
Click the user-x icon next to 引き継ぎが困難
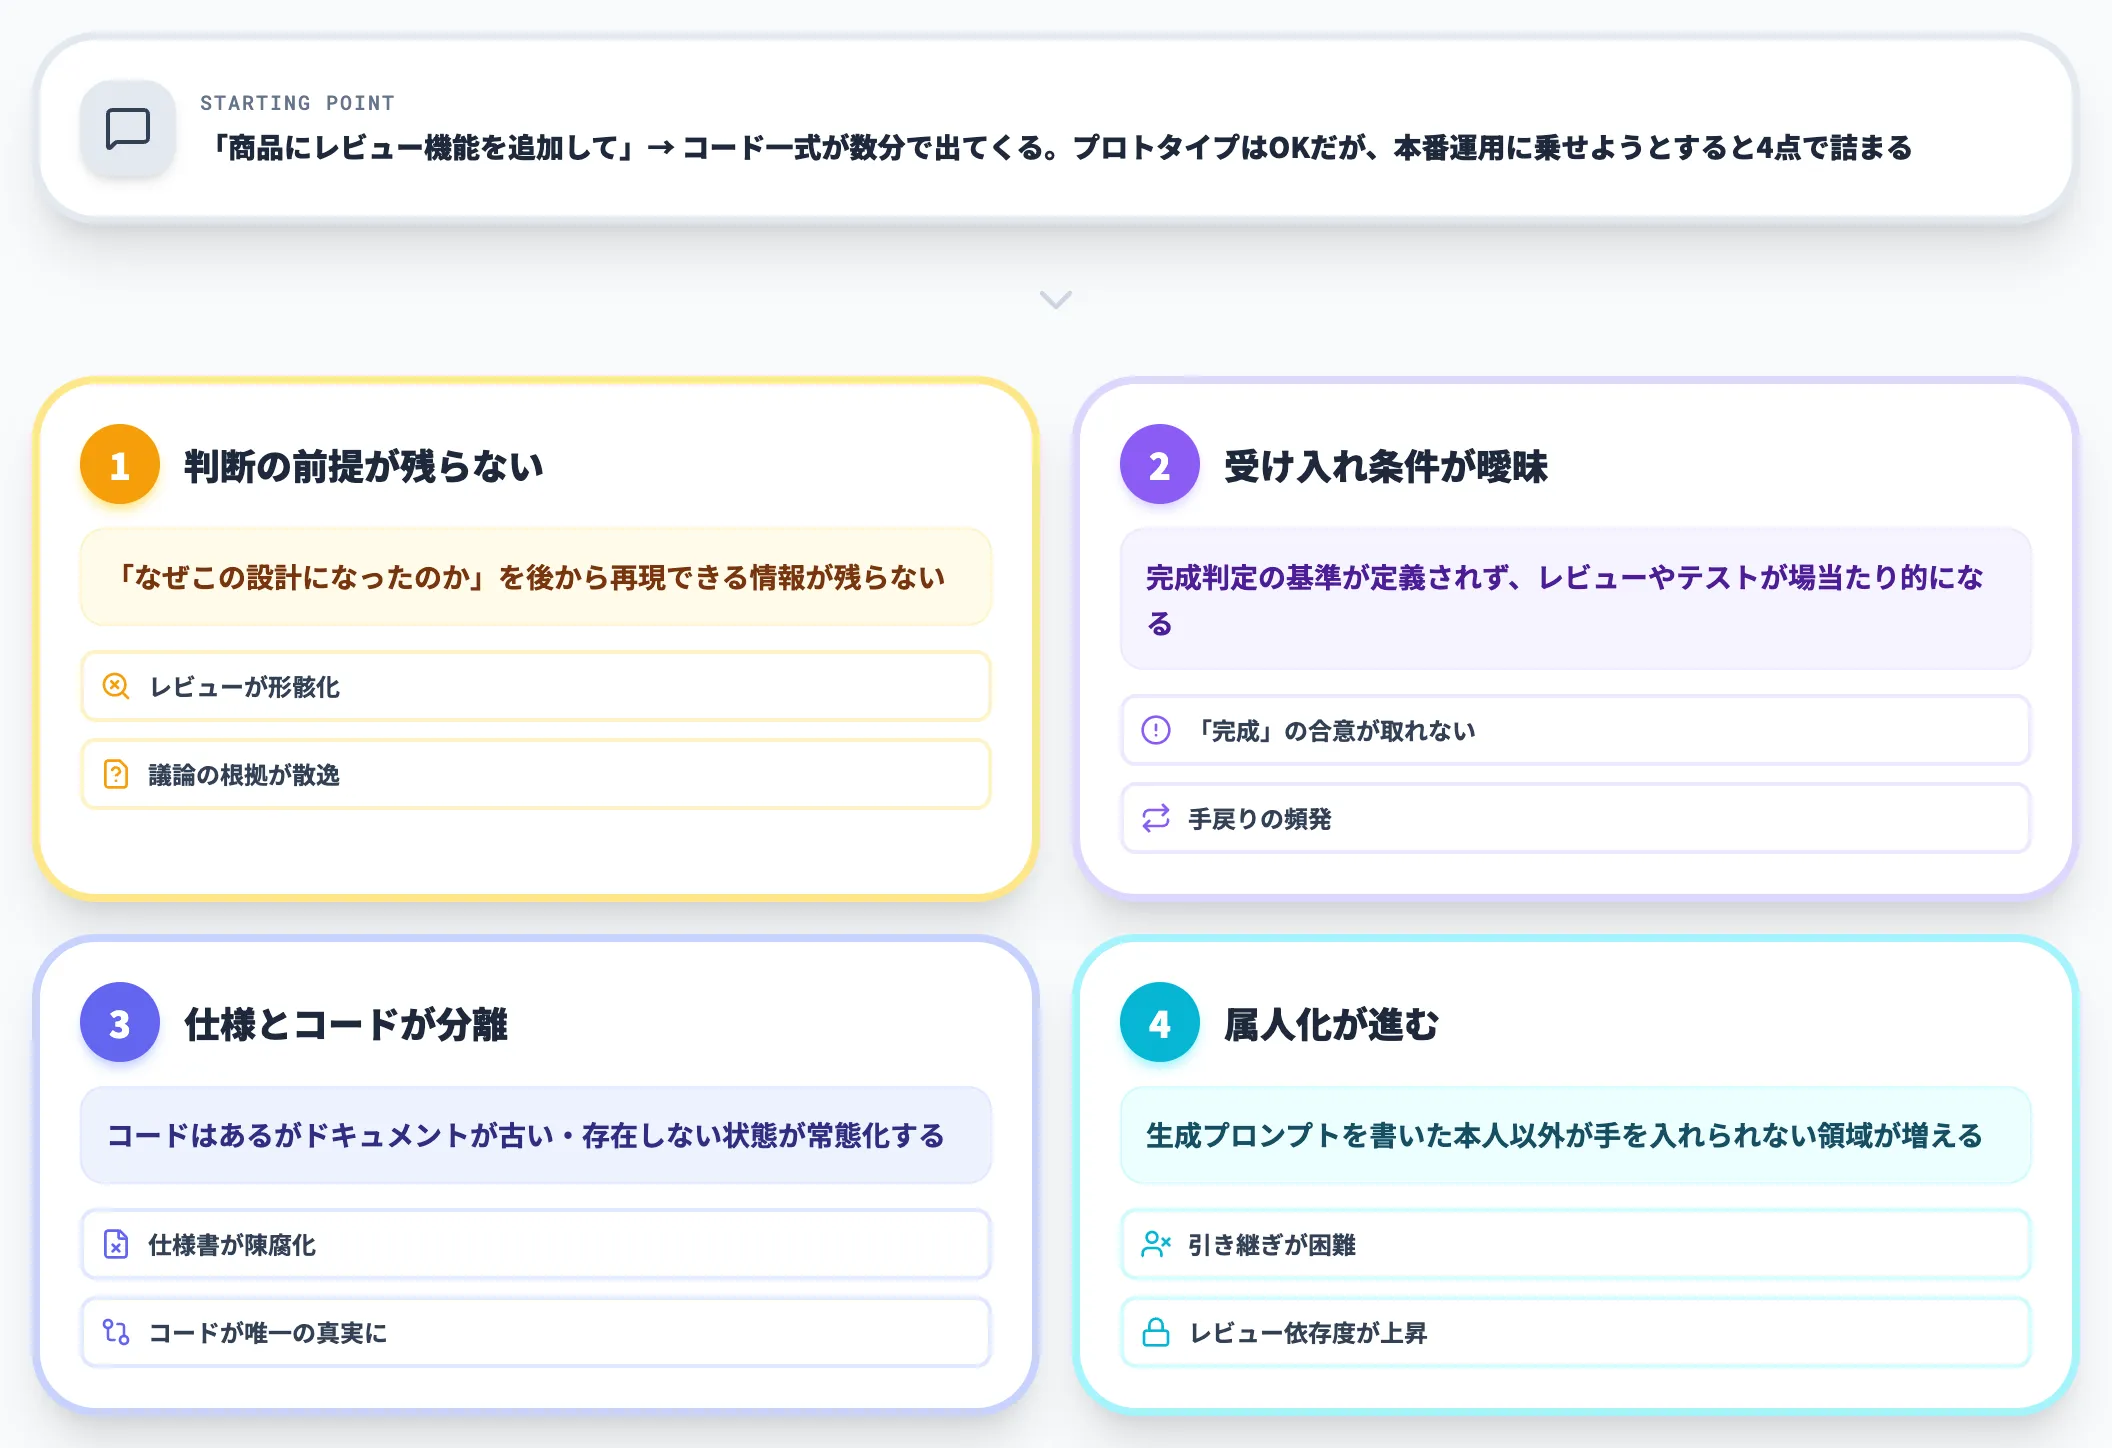(1156, 1244)
